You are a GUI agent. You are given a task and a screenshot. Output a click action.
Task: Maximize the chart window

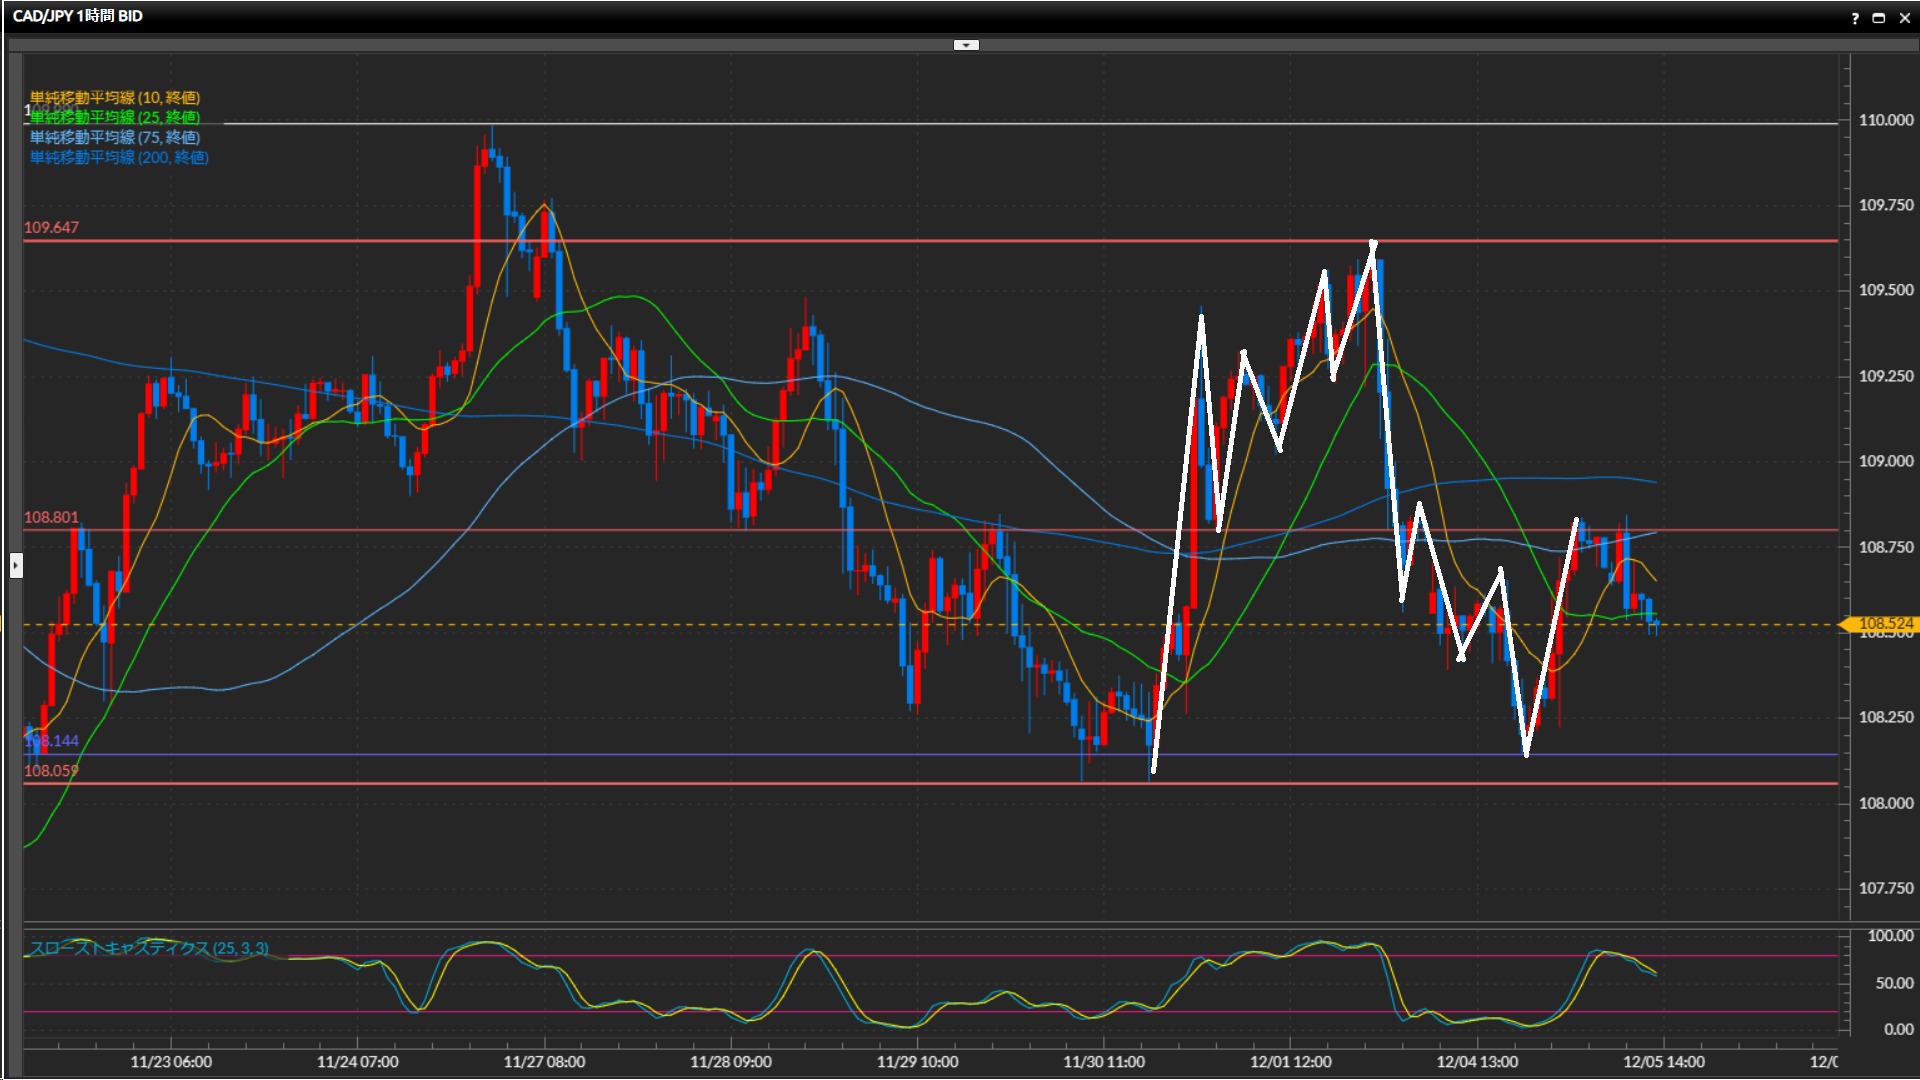pos(1879,17)
